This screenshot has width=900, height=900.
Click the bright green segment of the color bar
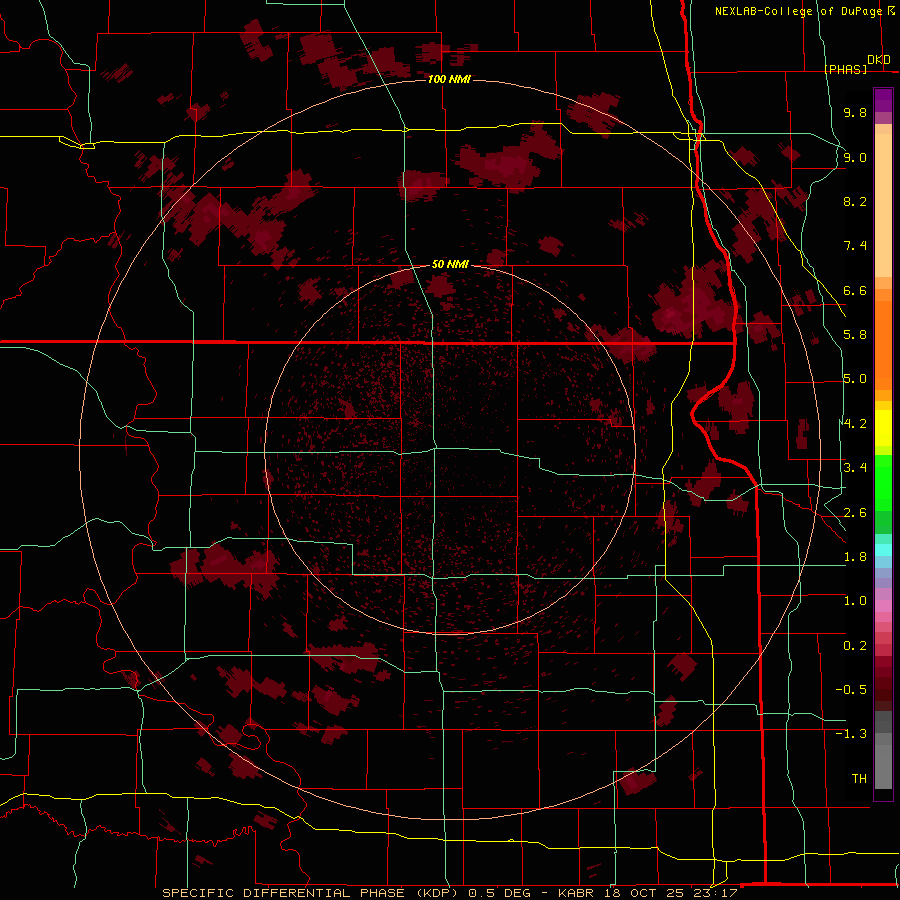coord(883,482)
